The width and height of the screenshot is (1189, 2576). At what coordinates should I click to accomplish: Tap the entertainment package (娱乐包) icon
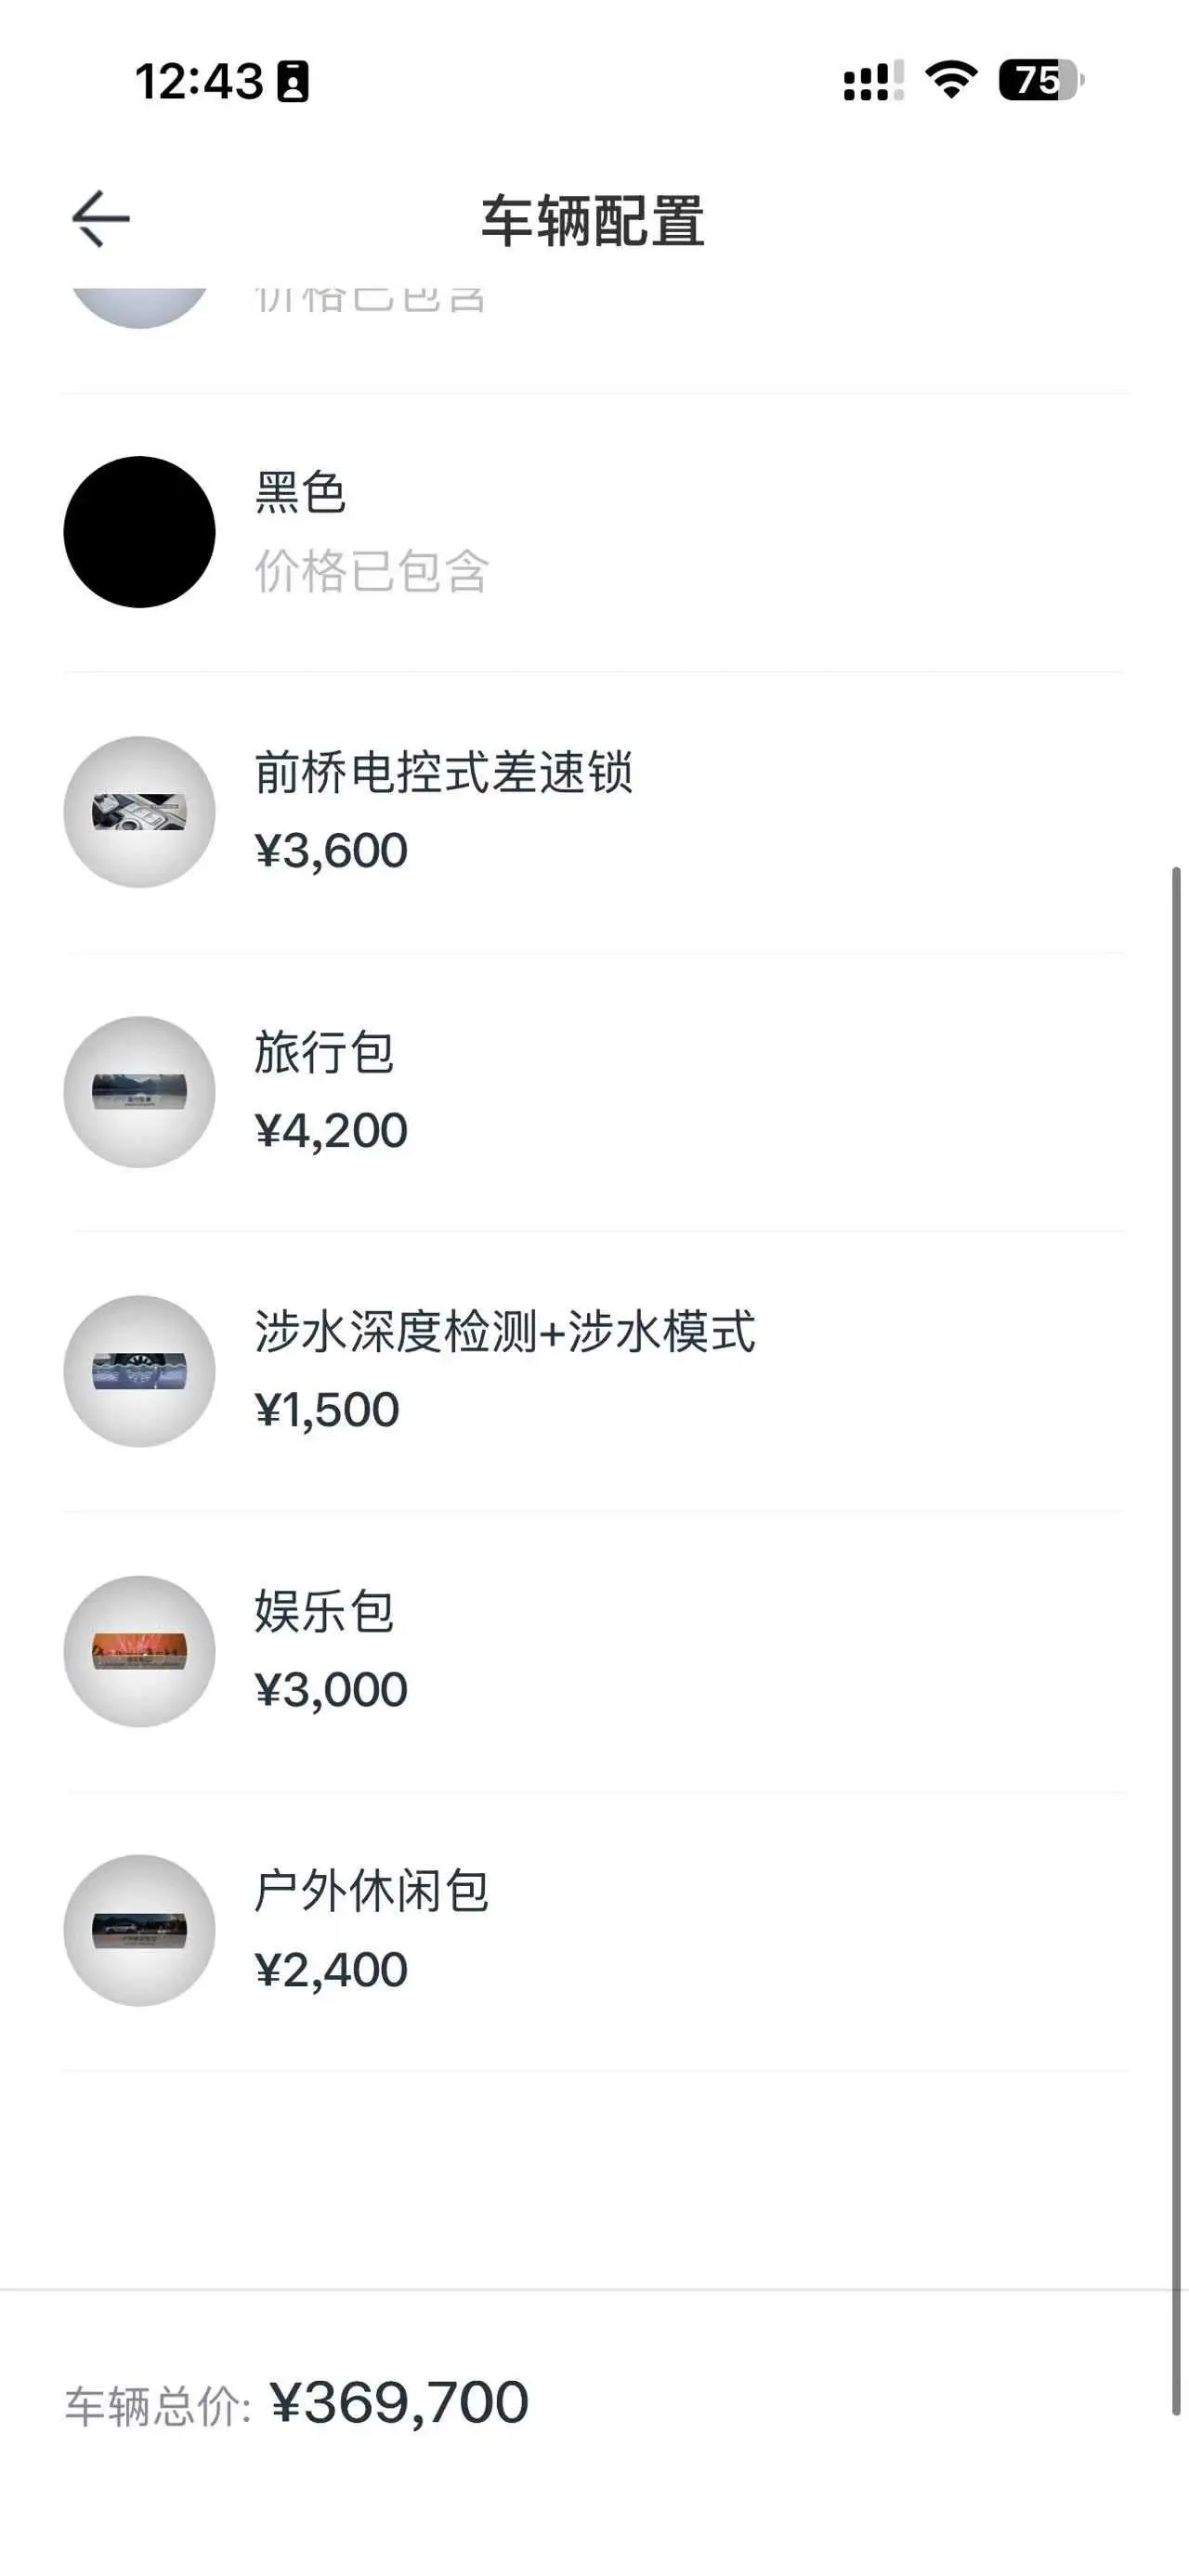click(x=139, y=1651)
